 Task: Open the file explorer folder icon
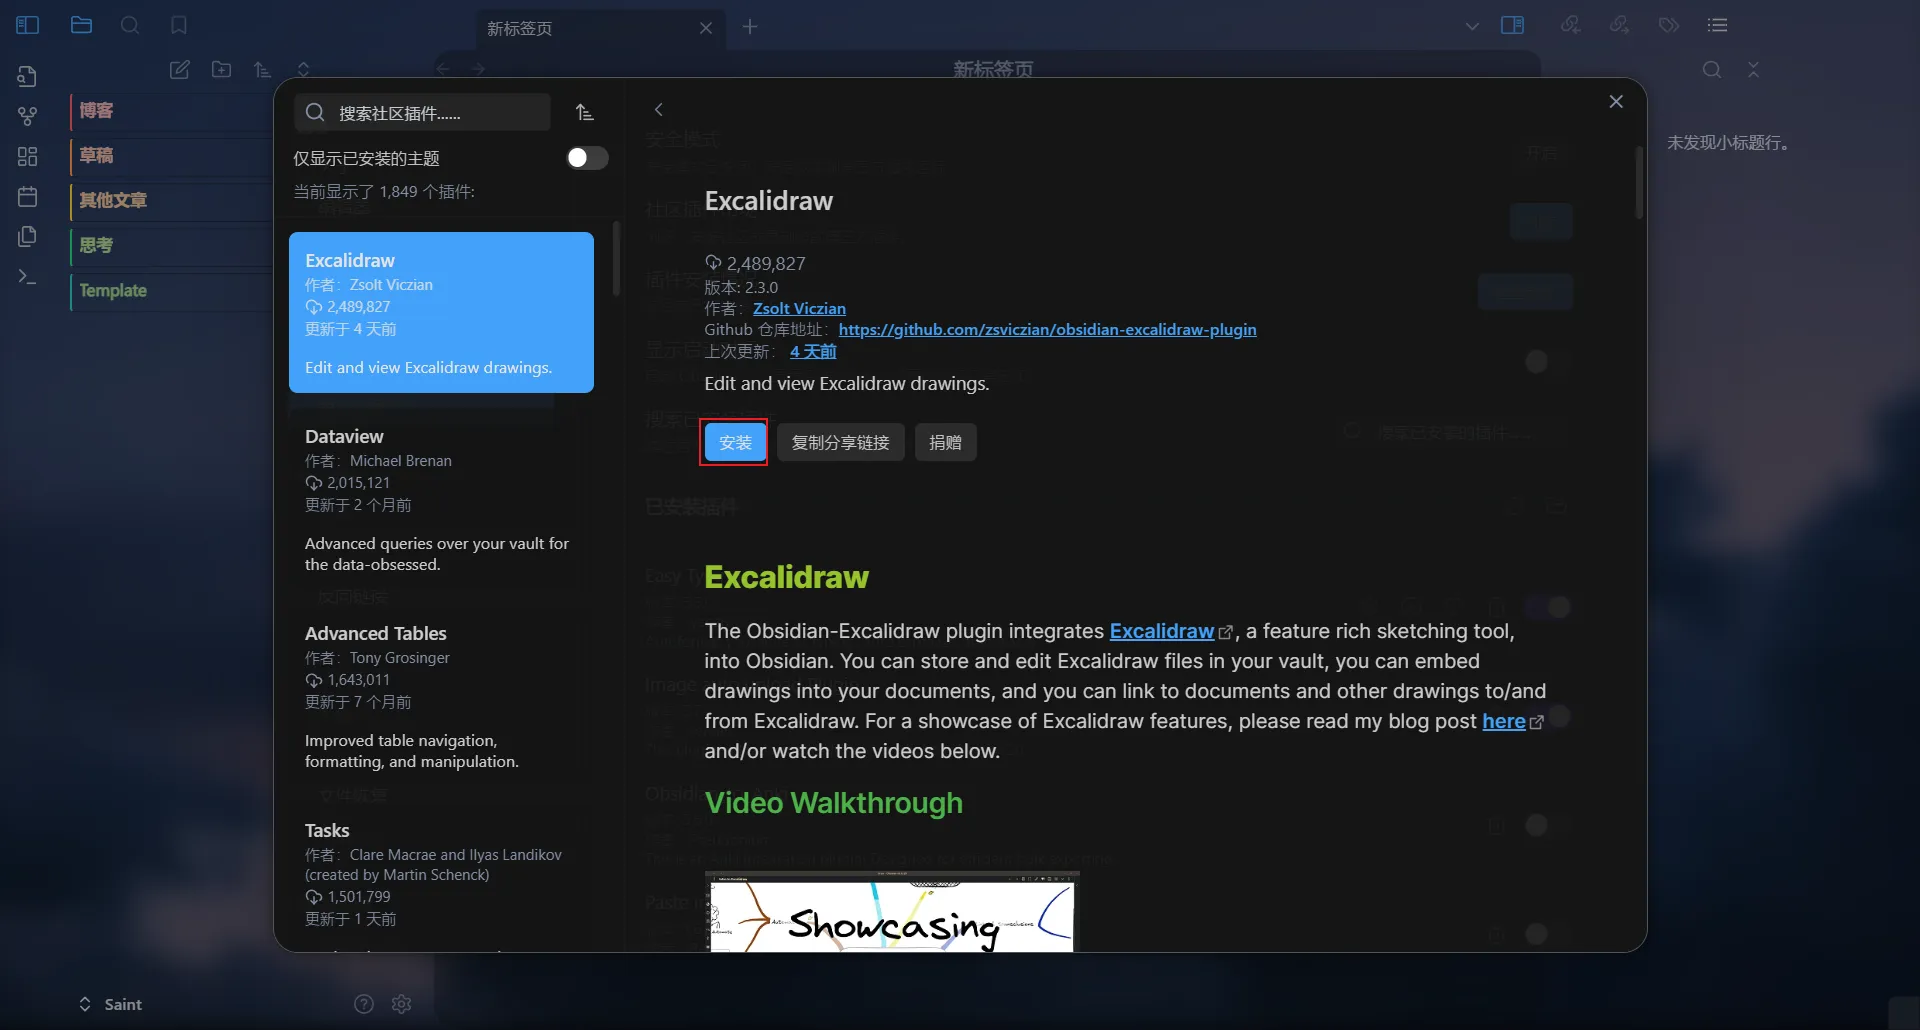(82, 25)
